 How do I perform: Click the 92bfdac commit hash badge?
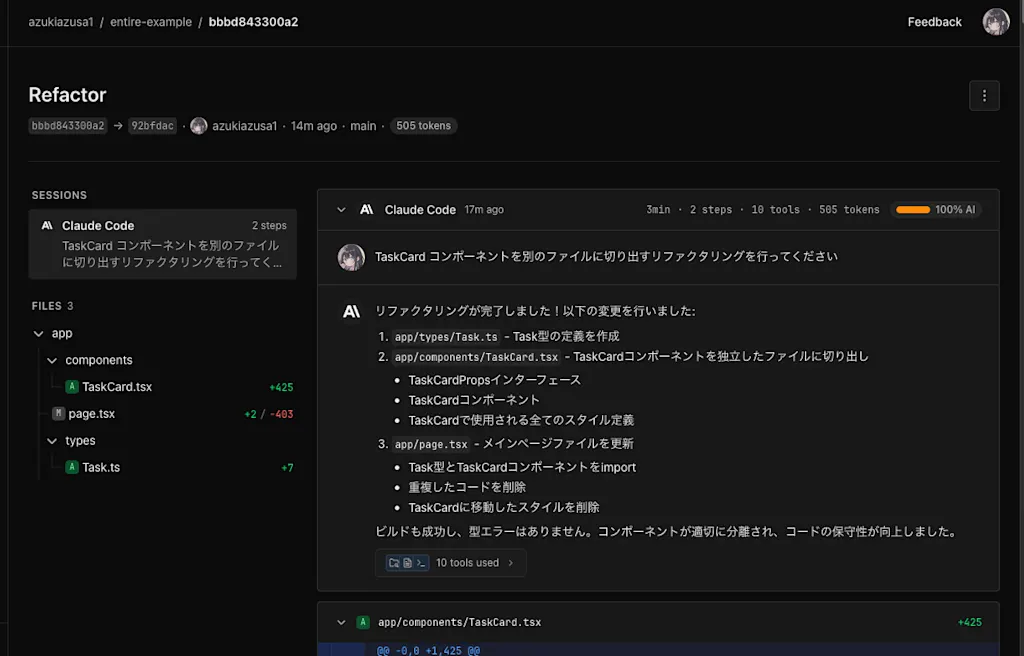(x=152, y=125)
